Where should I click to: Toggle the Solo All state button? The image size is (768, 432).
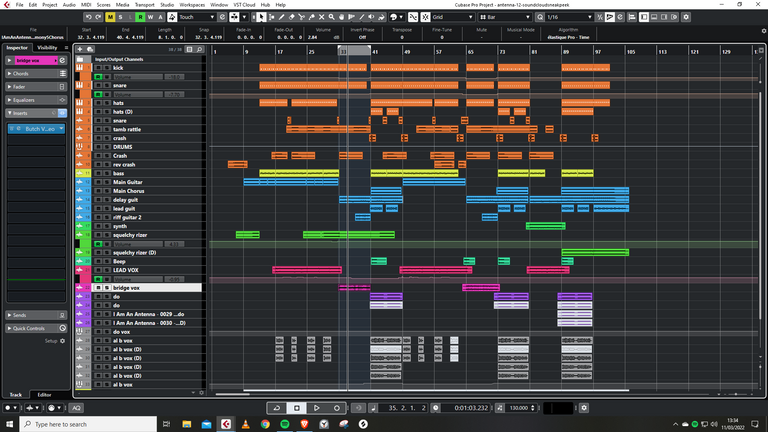120,17
